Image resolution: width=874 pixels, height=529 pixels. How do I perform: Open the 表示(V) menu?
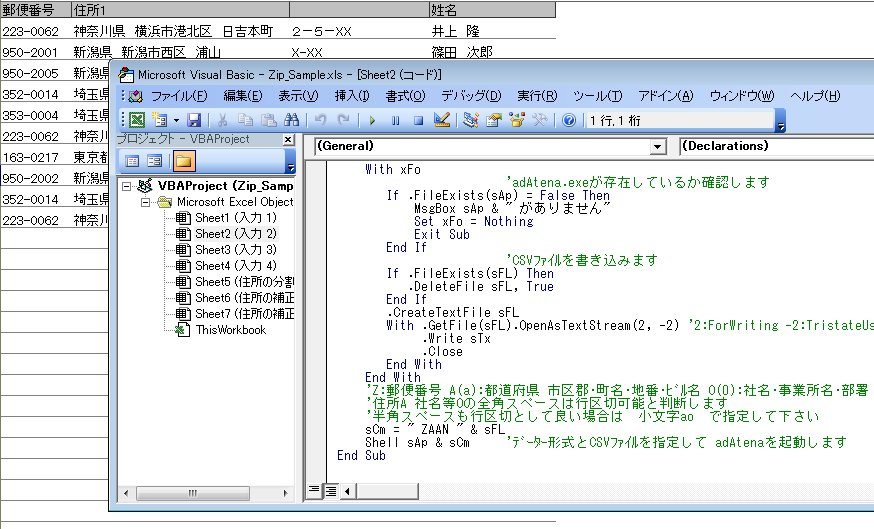298,96
